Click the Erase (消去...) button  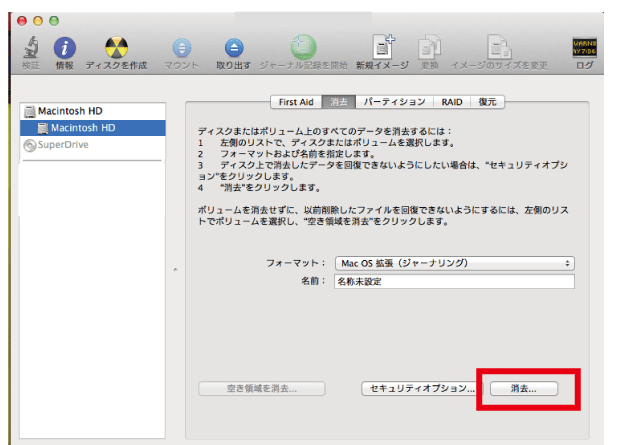coord(524,389)
